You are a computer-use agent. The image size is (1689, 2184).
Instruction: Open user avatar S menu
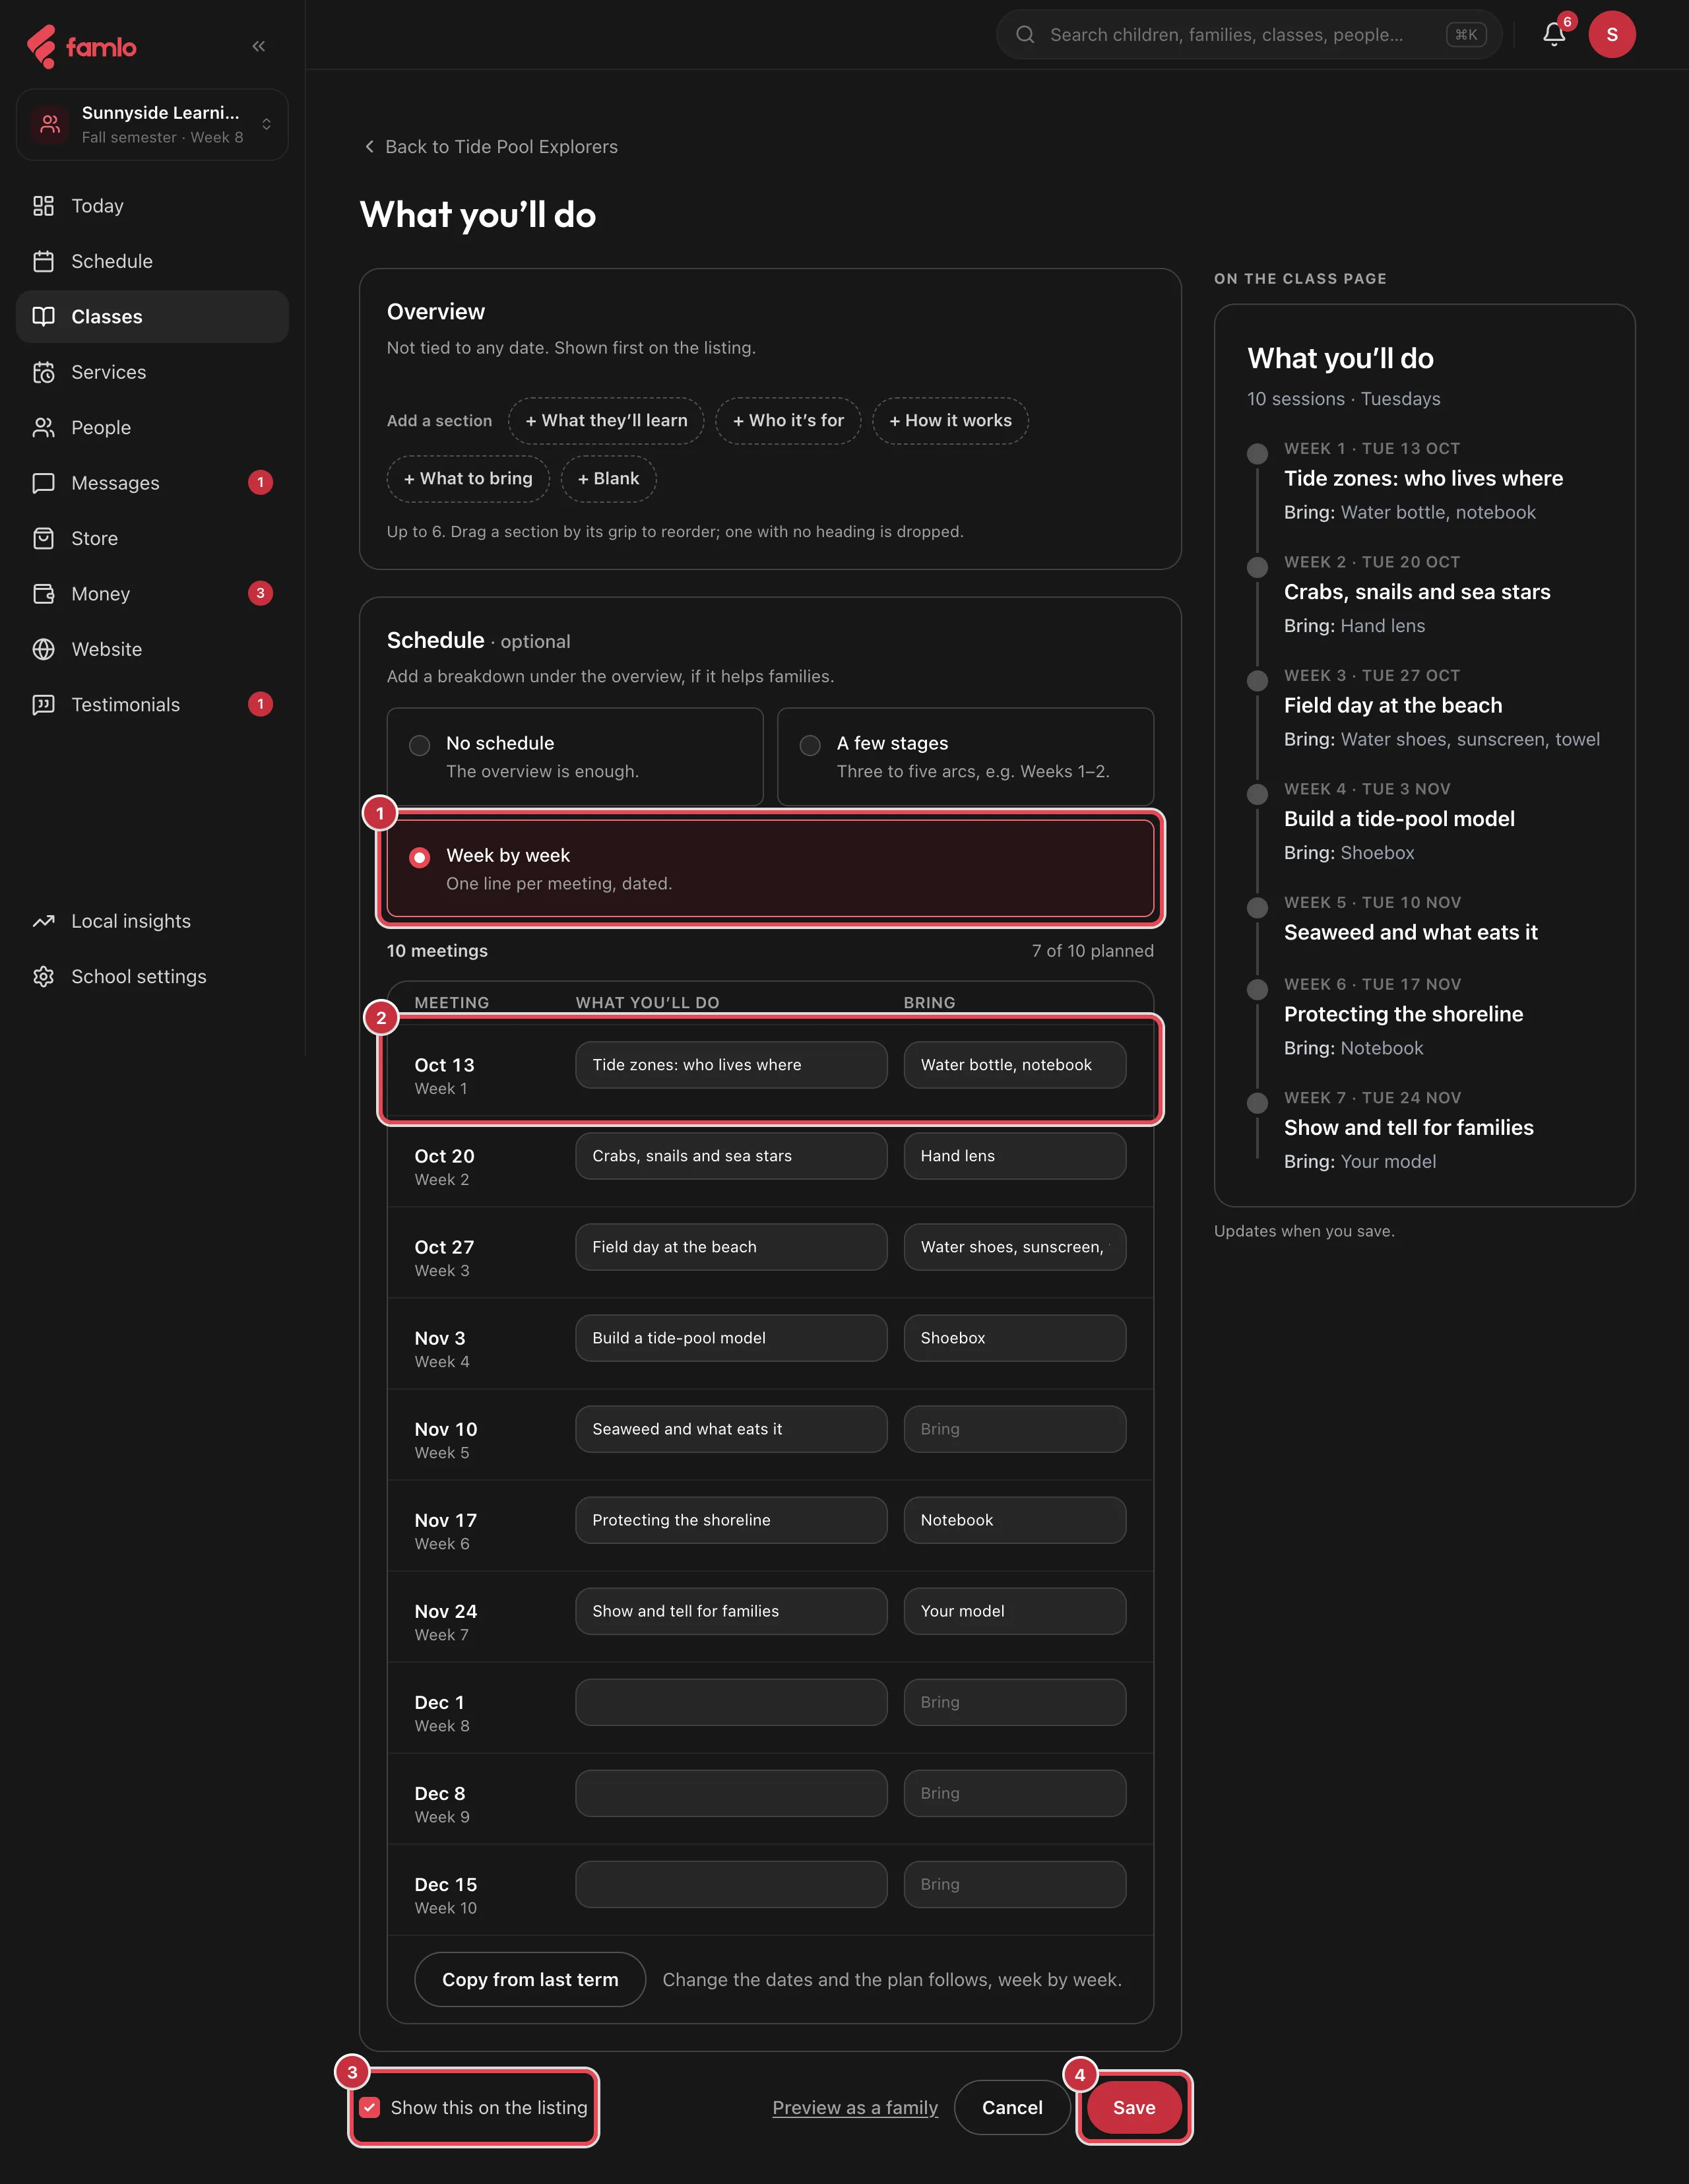coord(1611,35)
